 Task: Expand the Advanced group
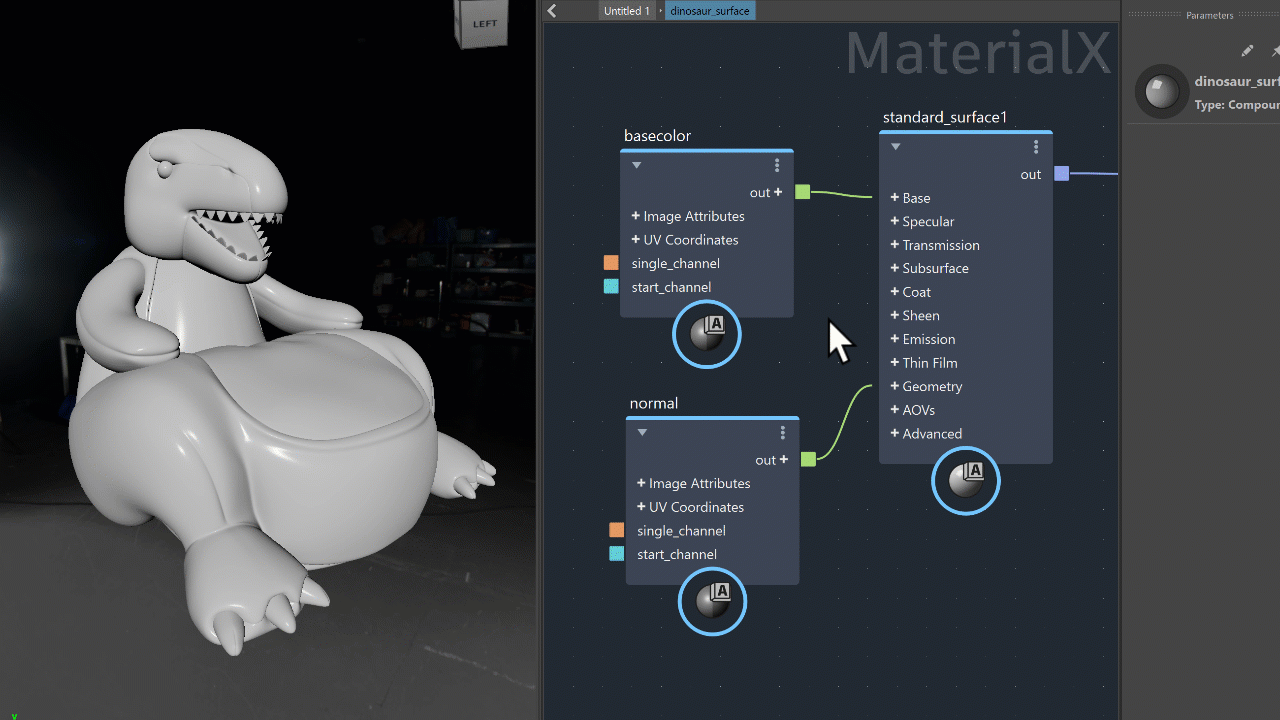[895, 433]
